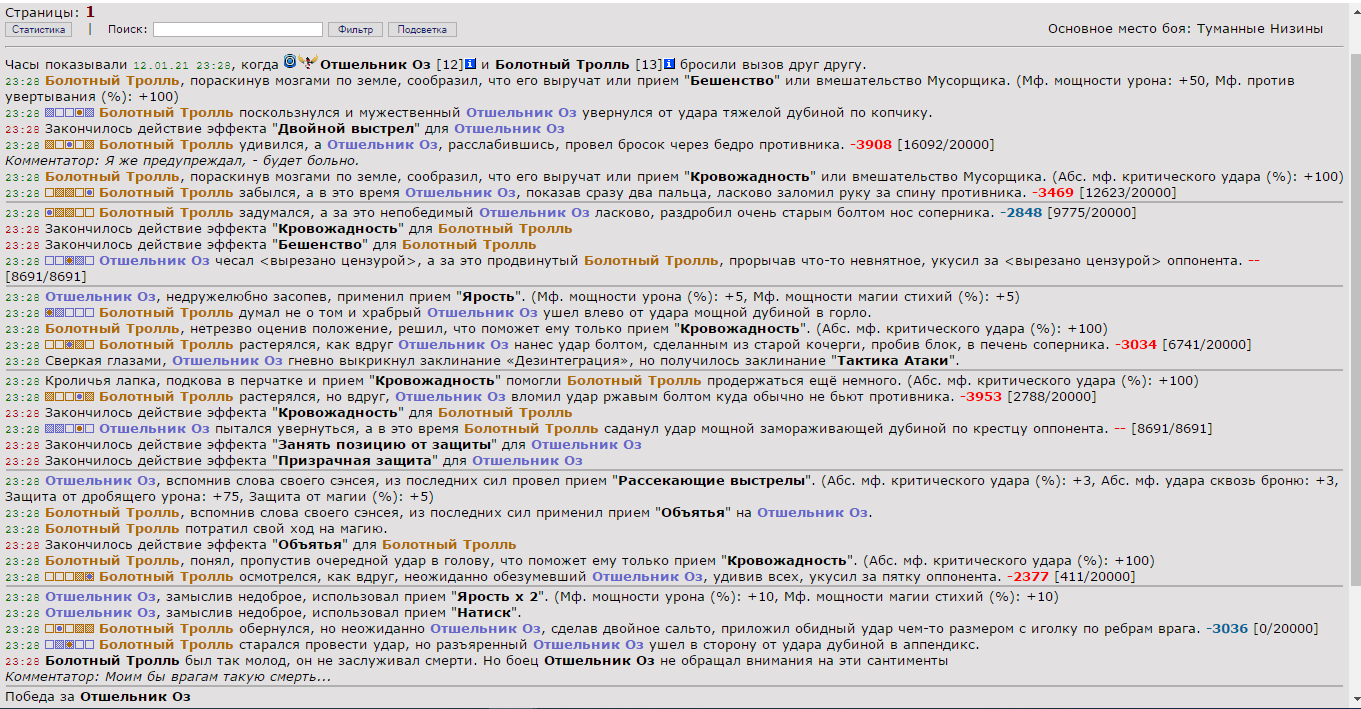Click the damage value -3034

1136,344
